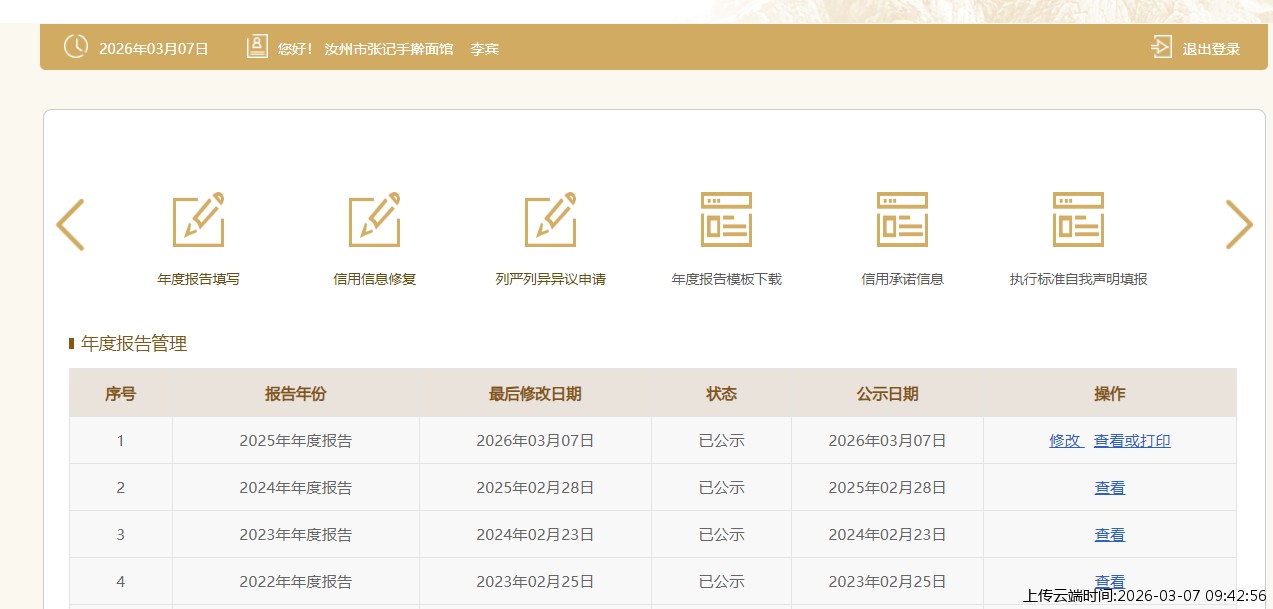The height and width of the screenshot is (609, 1273).
Task: Select the 2024年年度报告 row cell
Action: [x=295, y=488]
